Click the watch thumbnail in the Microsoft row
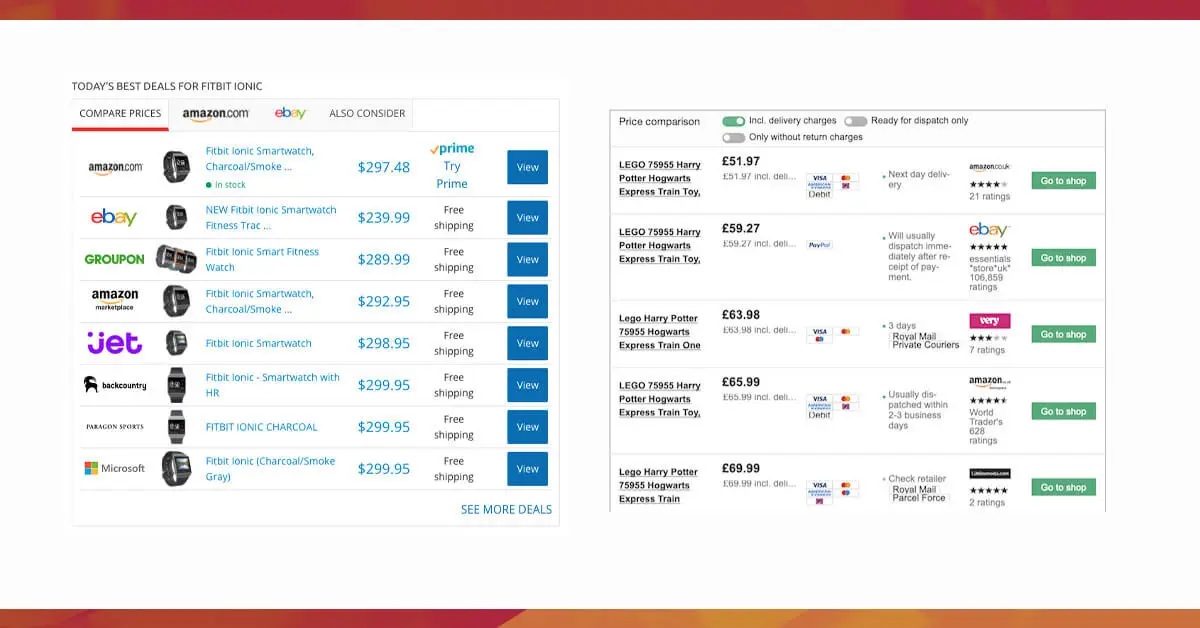 [x=176, y=468]
